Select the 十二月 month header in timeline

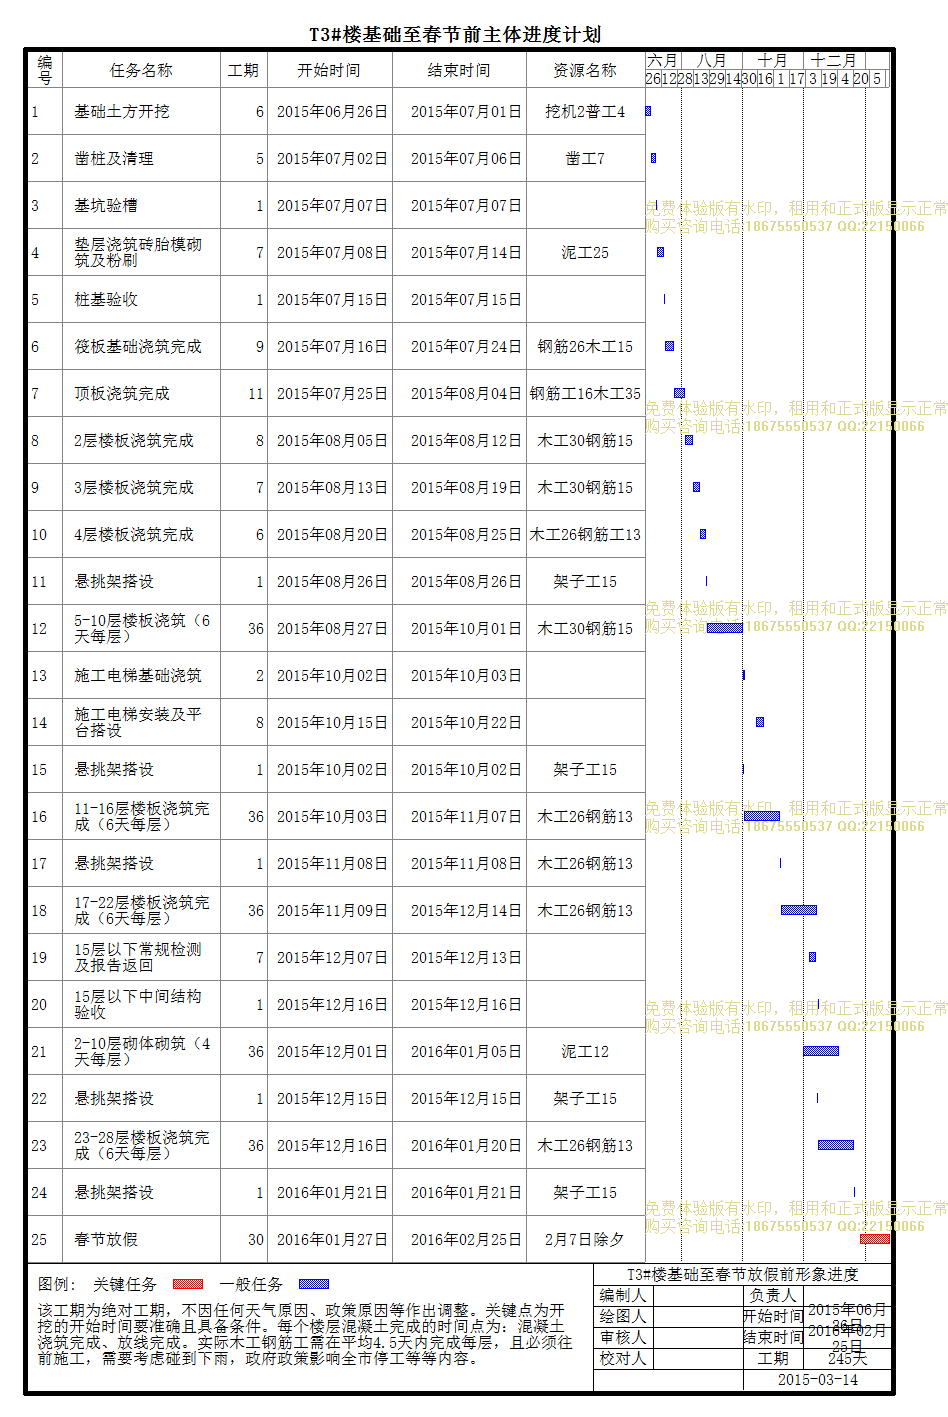coord(834,60)
